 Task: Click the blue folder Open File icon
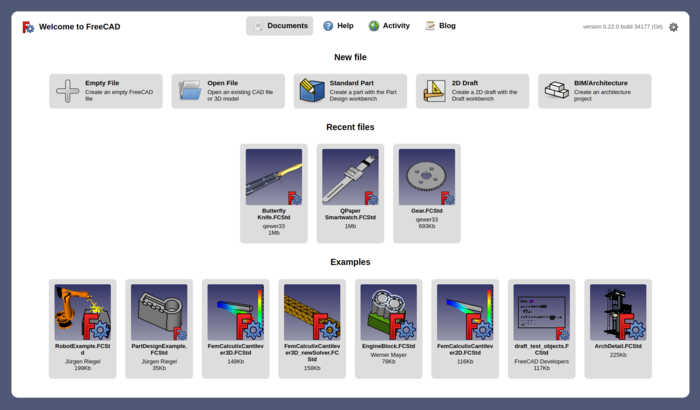(x=190, y=91)
